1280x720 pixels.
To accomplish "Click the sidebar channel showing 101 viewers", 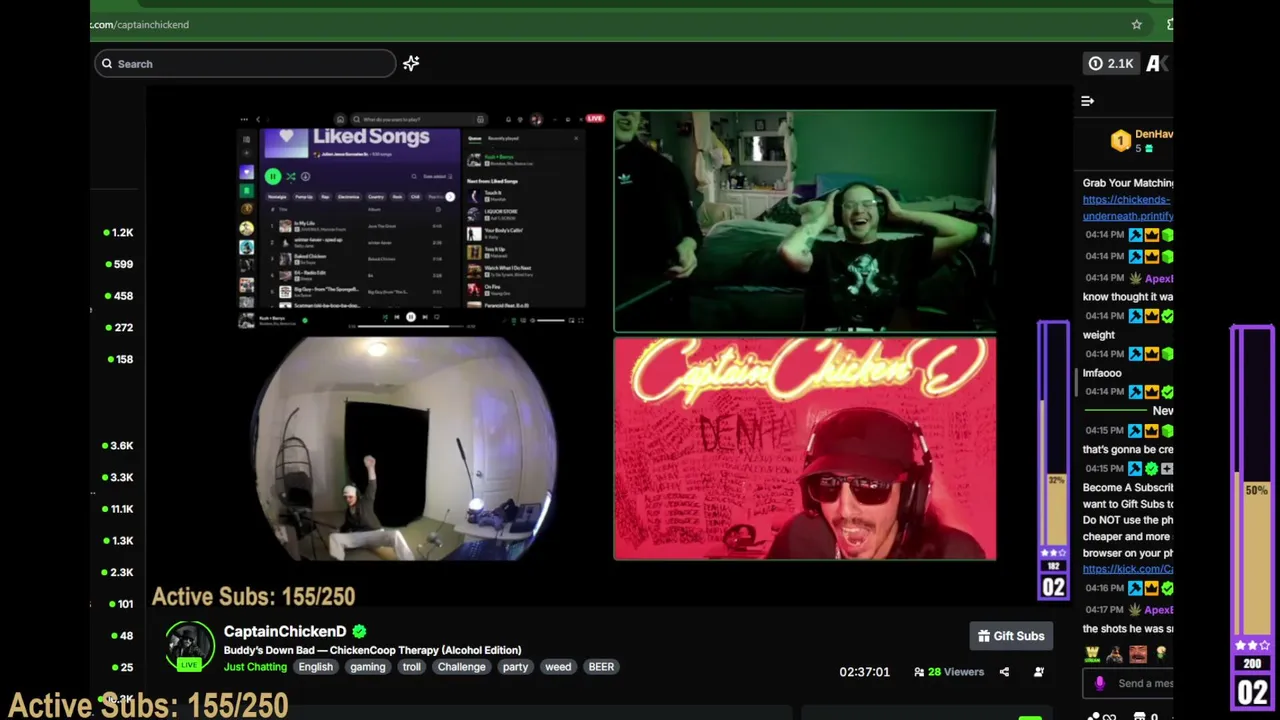I will point(119,604).
